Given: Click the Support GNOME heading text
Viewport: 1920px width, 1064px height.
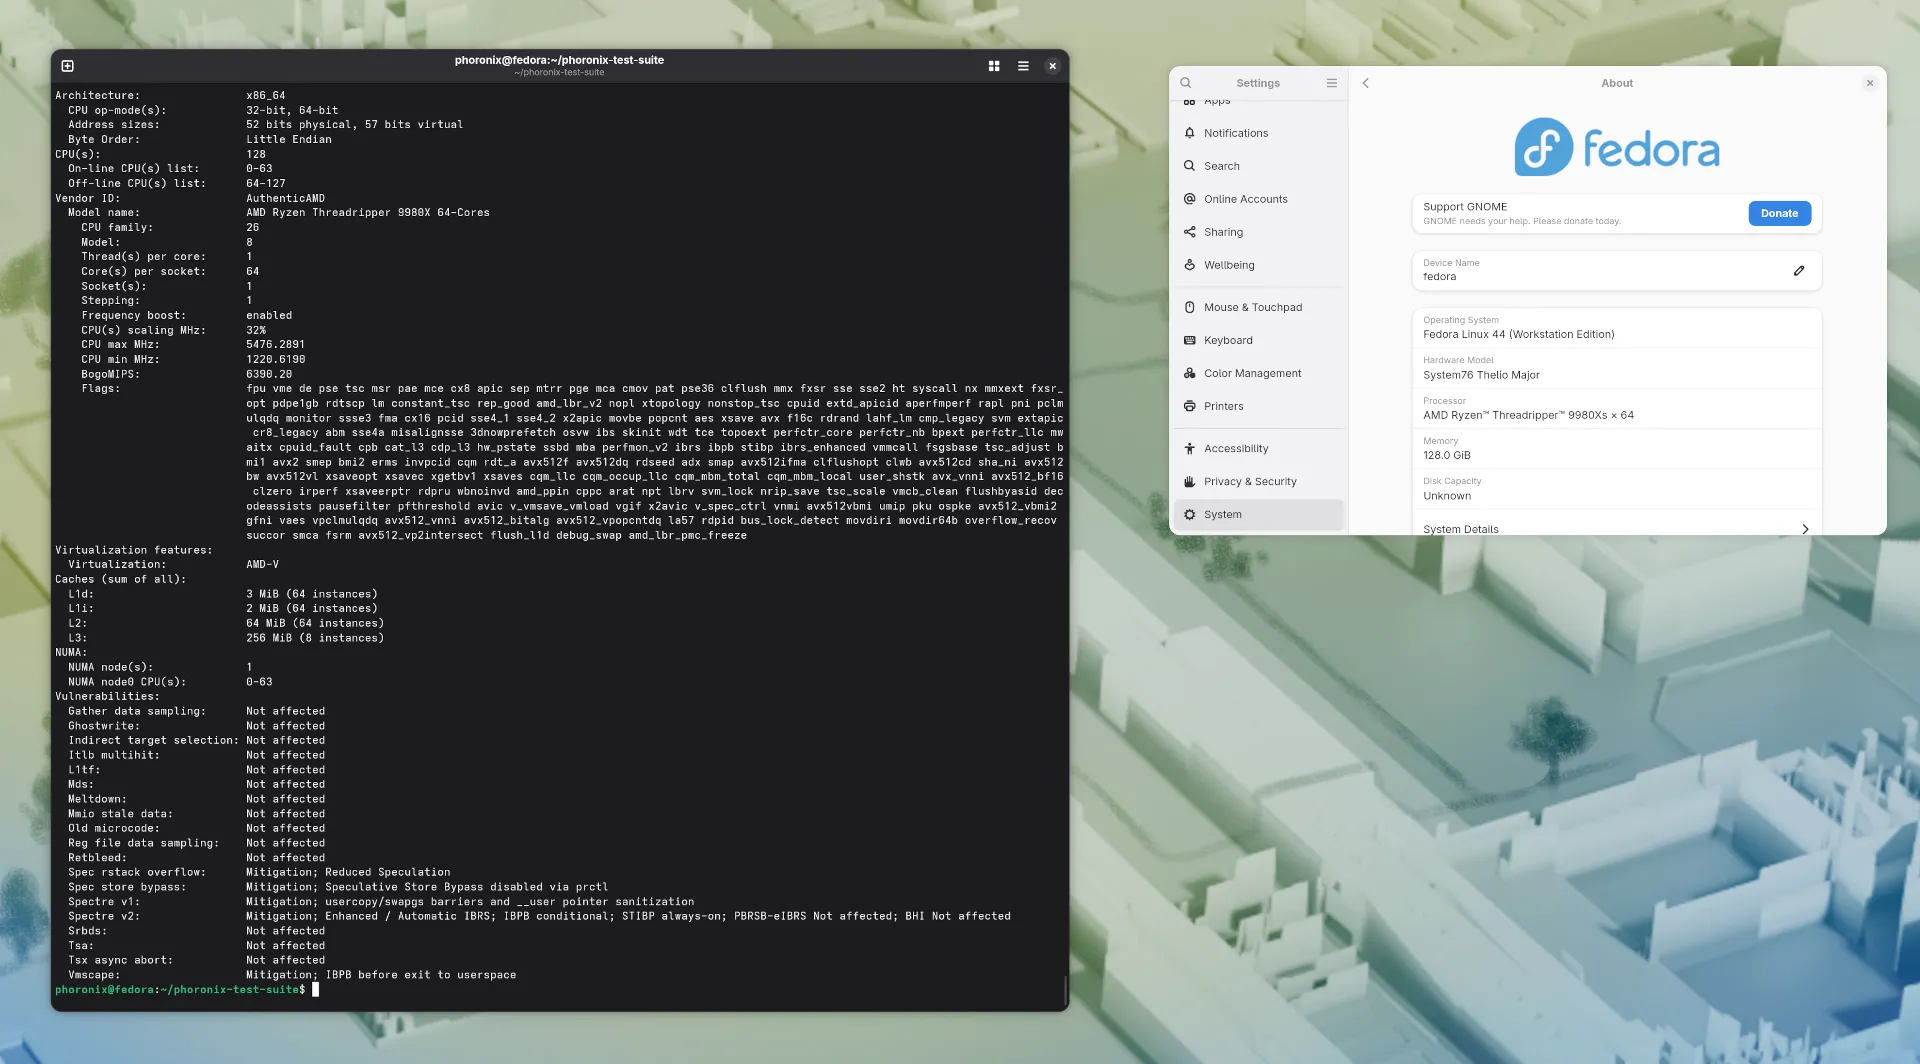Looking at the screenshot, I should [x=1465, y=207].
